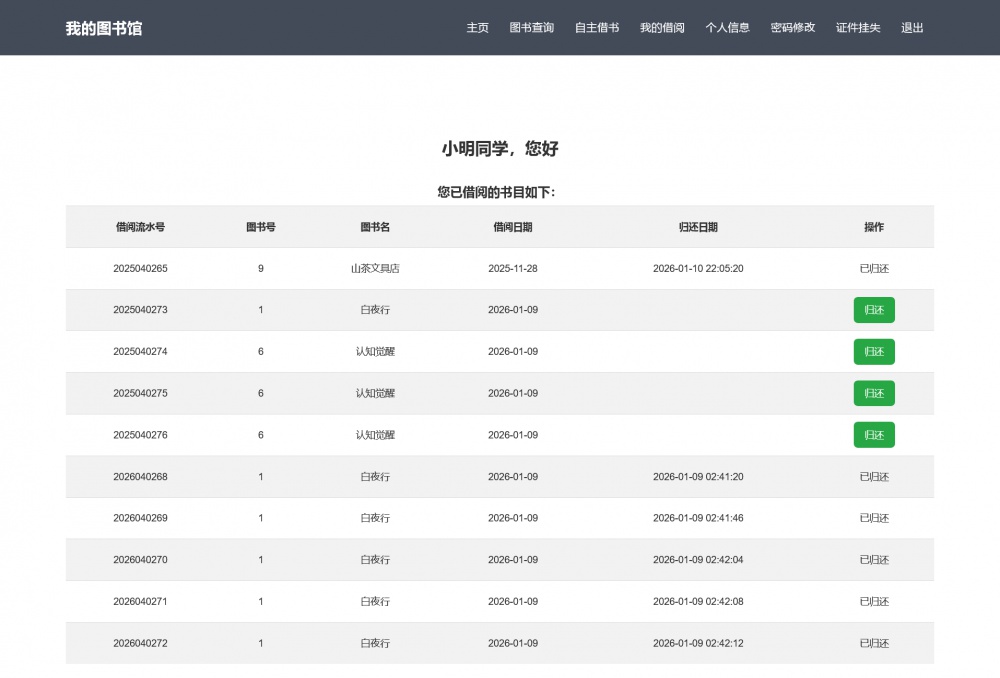Navigate to 个人信息

tap(727, 28)
